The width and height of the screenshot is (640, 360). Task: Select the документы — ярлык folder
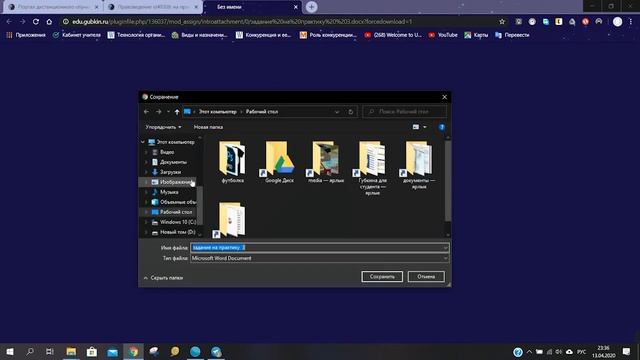pos(419,165)
